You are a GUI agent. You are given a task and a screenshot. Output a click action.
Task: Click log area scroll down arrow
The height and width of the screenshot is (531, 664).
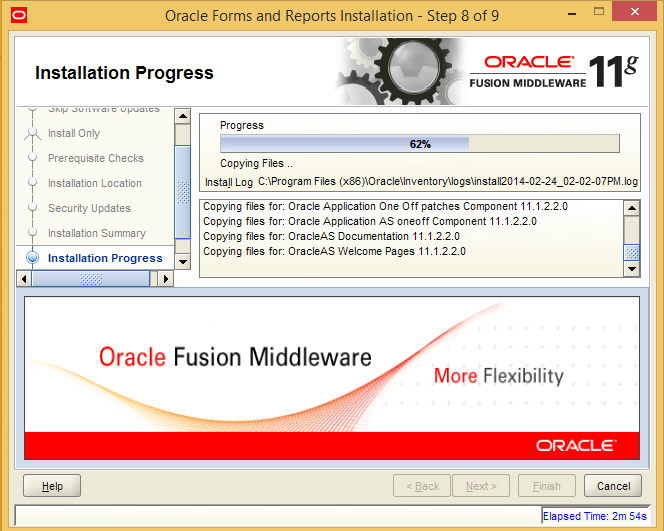coord(632,268)
